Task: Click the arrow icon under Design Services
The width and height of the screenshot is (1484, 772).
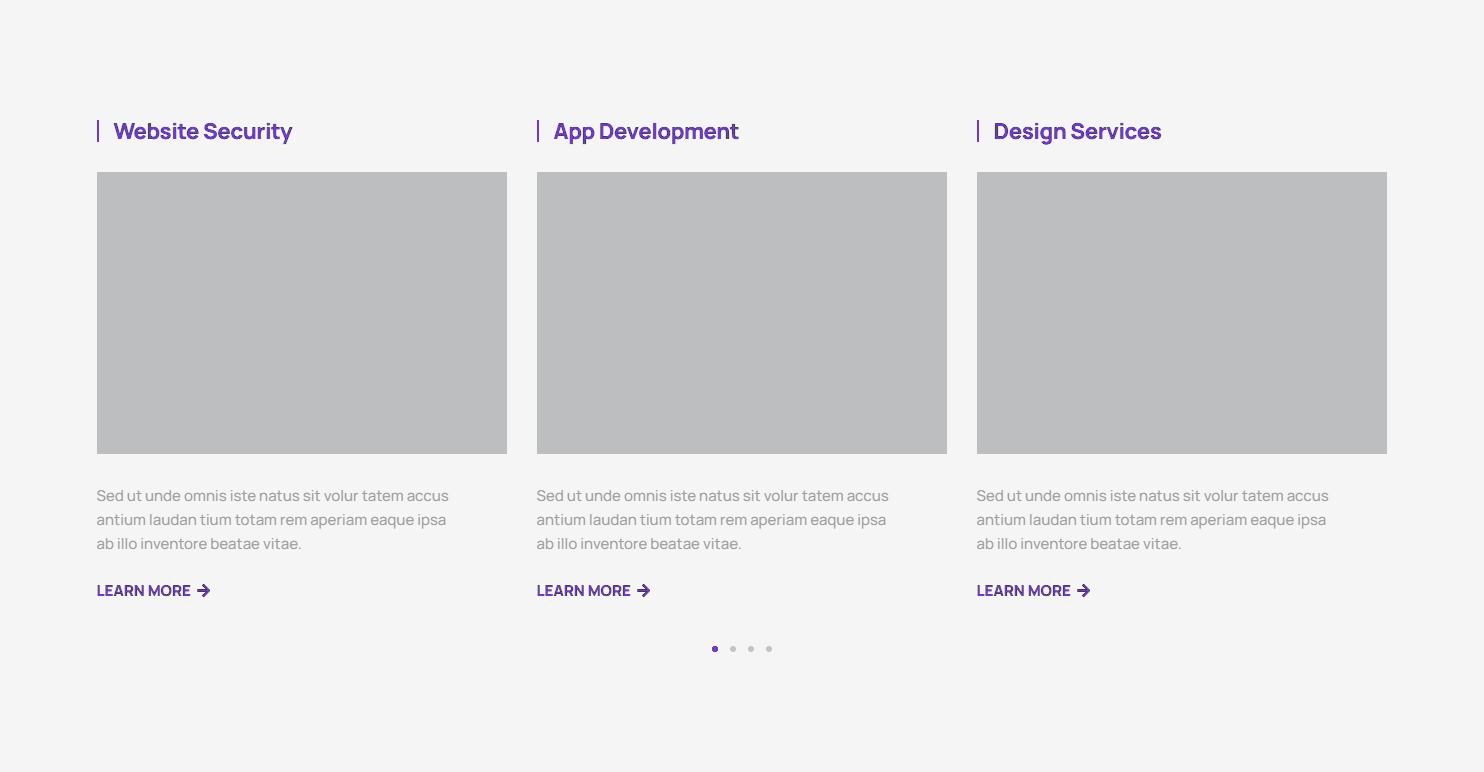Action: (x=1084, y=591)
